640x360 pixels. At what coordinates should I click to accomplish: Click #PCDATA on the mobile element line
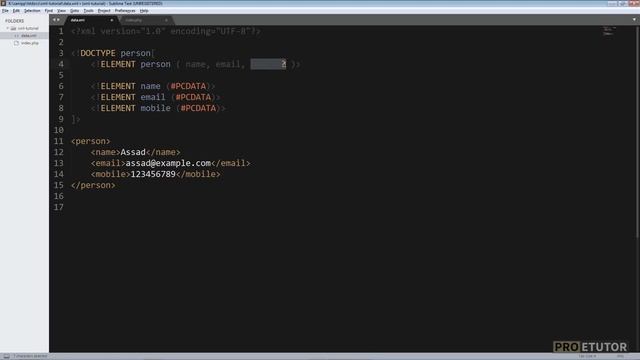[x=198, y=108]
